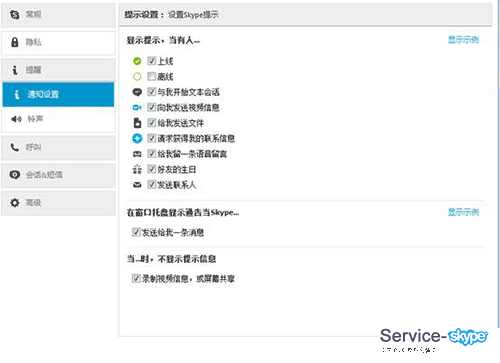The image size is (500, 363).
Task: Uncheck the 给我发送文件 checkbox
Action: pos(152,123)
